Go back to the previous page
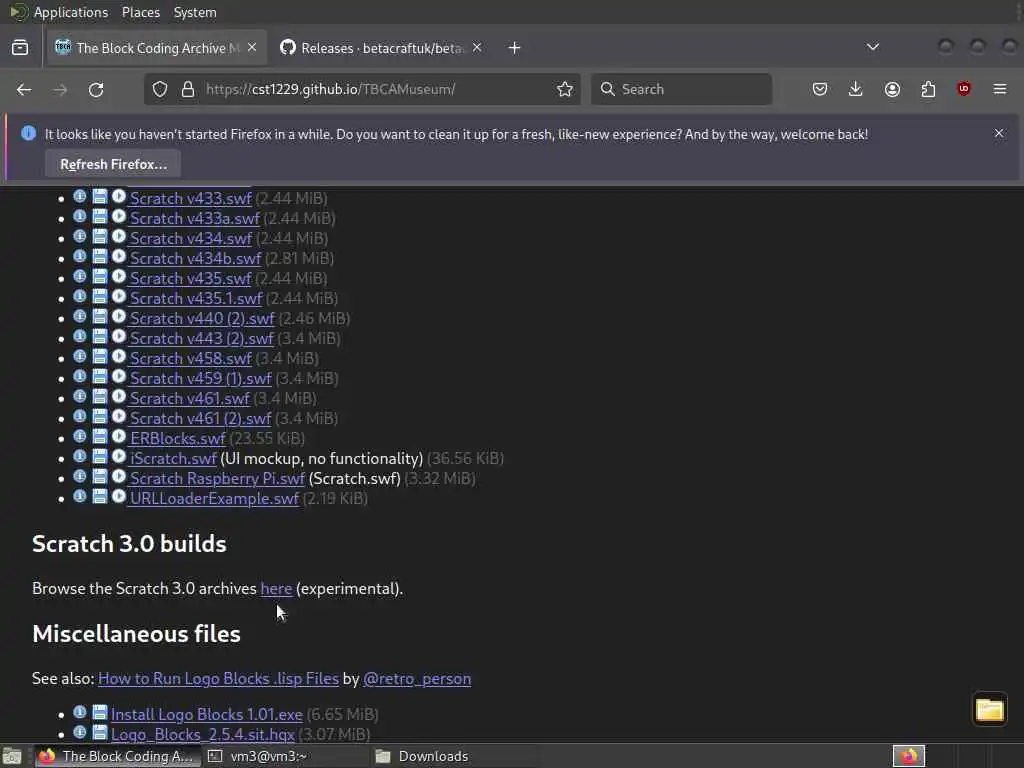 pyautogui.click(x=24, y=89)
